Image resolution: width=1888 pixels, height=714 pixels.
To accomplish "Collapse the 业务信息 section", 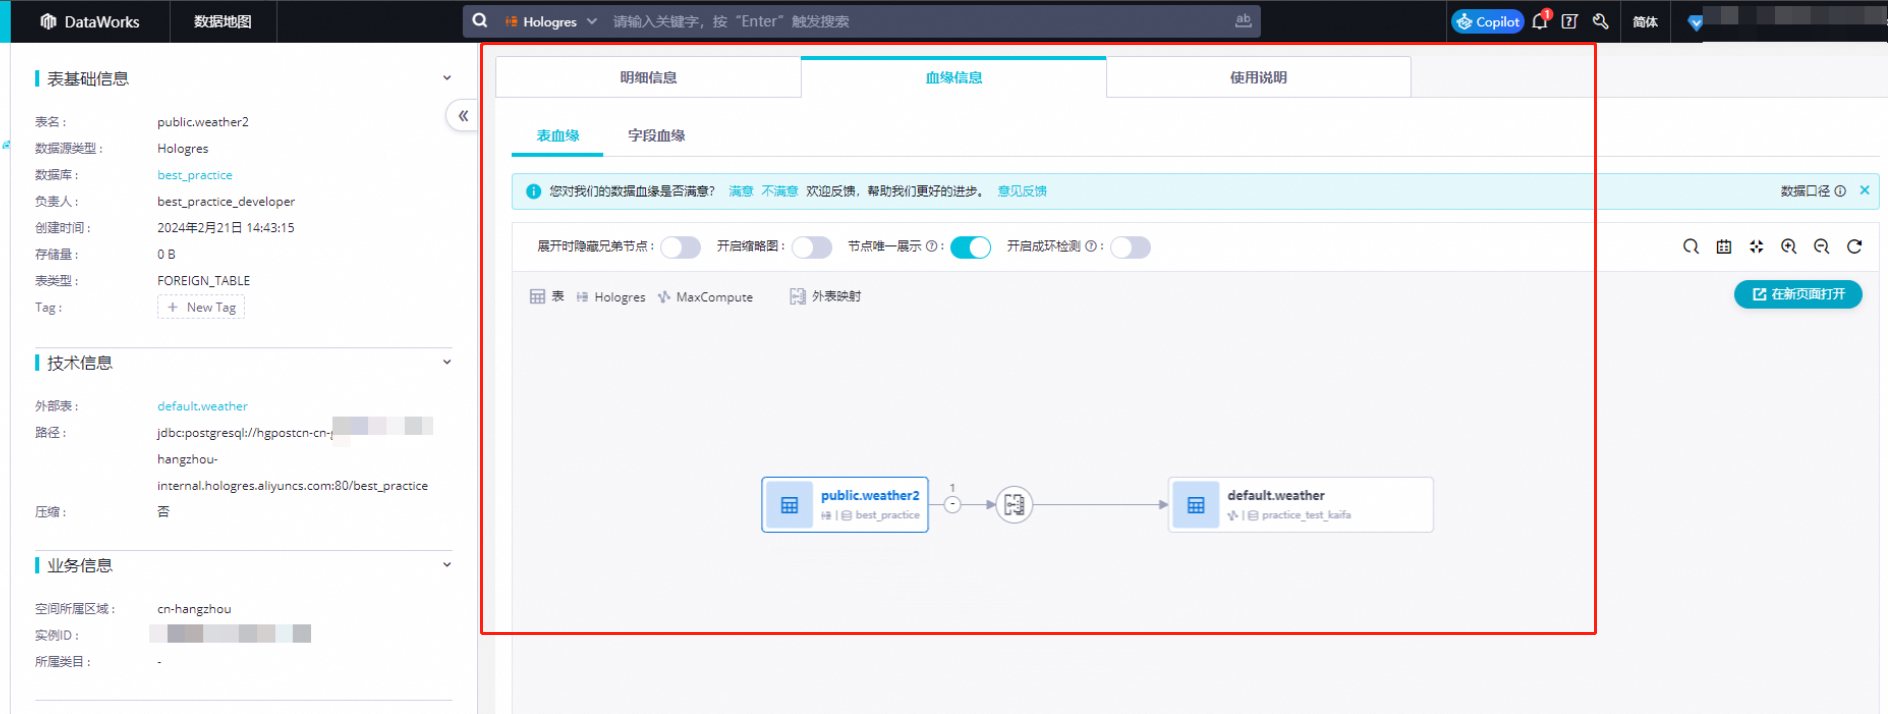I will 447,565.
